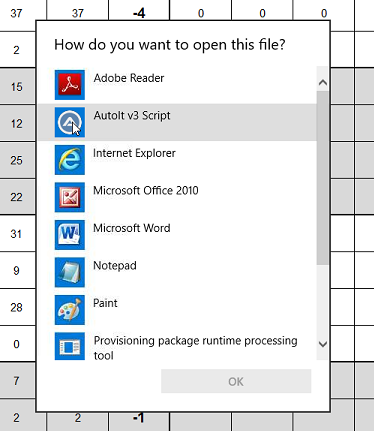The image size is (374, 431).
Task: Click the scroll up arrow in the app list
Action: (323, 82)
